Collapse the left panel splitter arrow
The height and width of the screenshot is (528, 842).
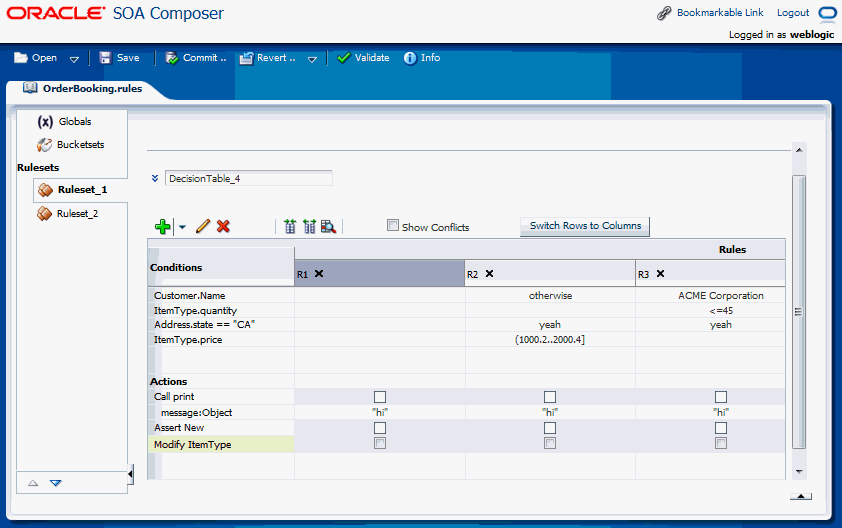tap(130, 474)
